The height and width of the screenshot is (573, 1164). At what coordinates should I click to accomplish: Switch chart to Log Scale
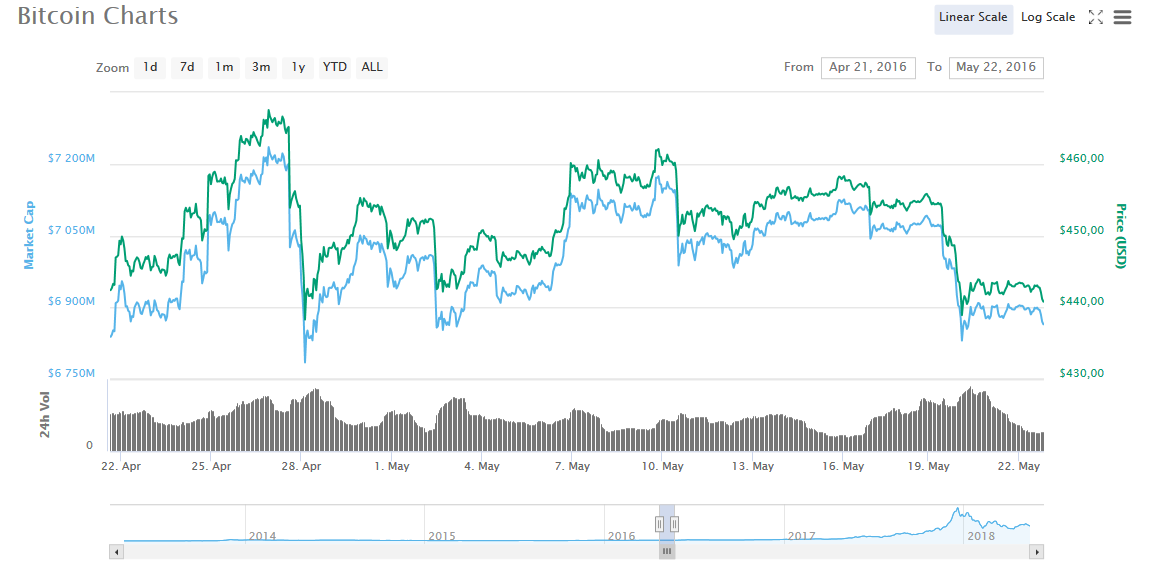tap(1048, 17)
